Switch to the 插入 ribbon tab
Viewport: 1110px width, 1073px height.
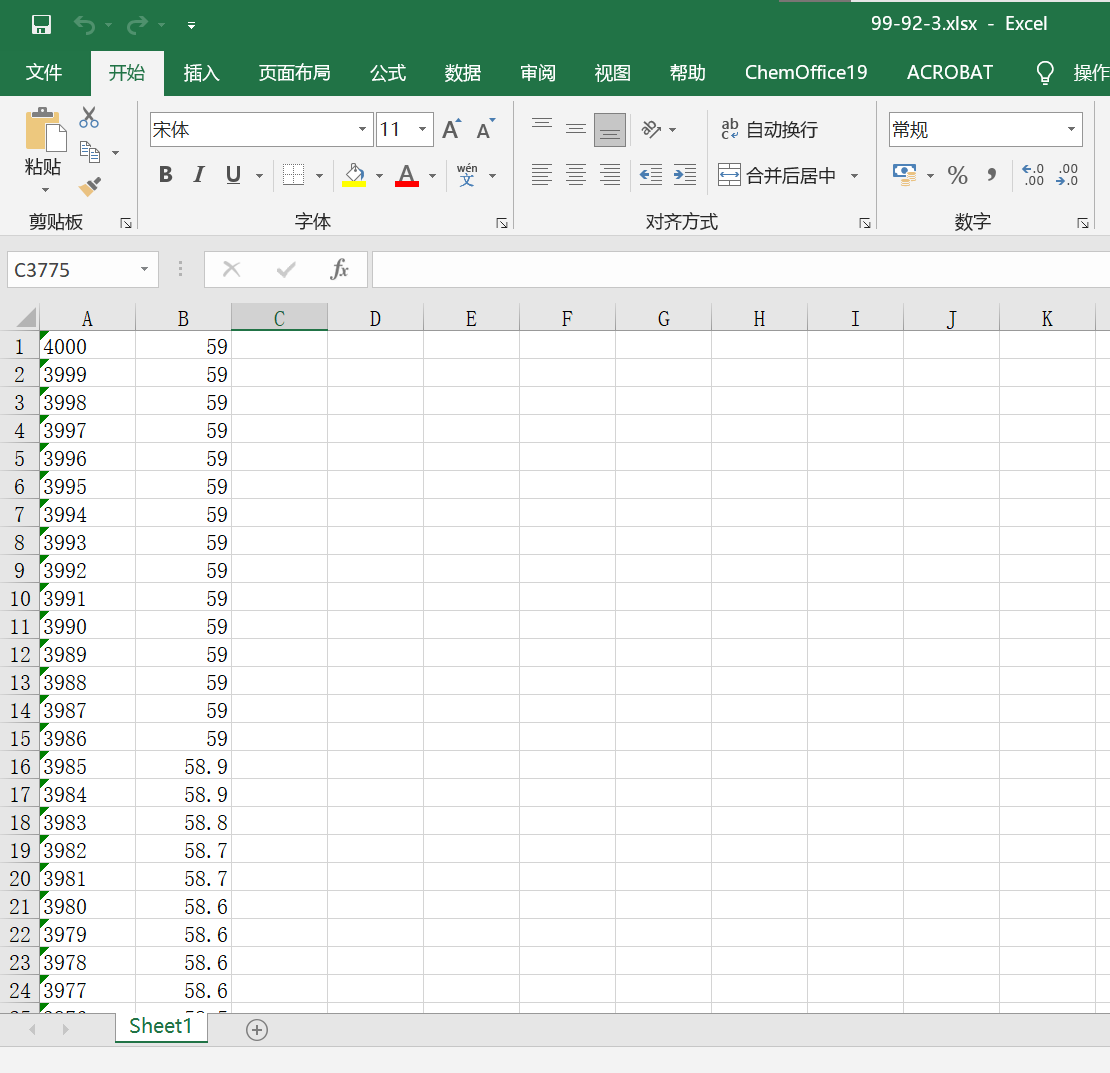[202, 72]
